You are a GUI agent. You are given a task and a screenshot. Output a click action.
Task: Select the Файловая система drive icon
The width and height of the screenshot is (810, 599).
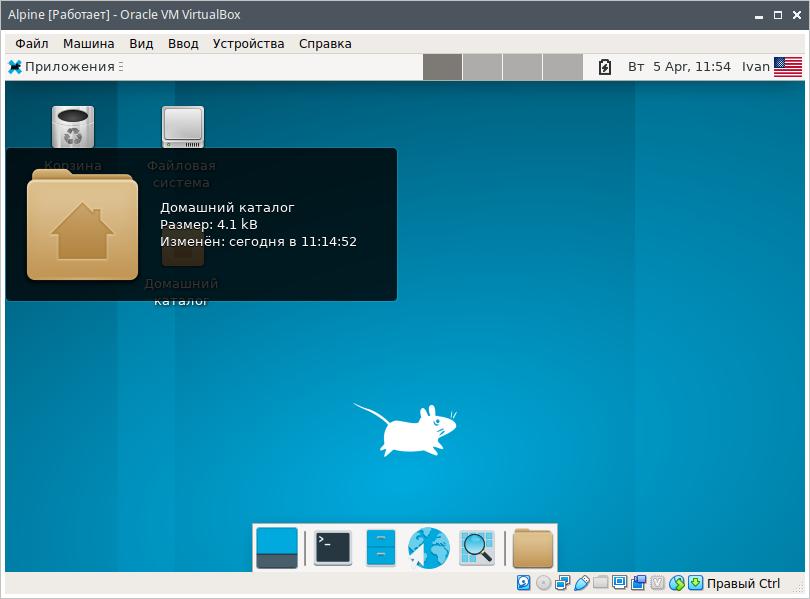pyautogui.click(x=183, y=127)
